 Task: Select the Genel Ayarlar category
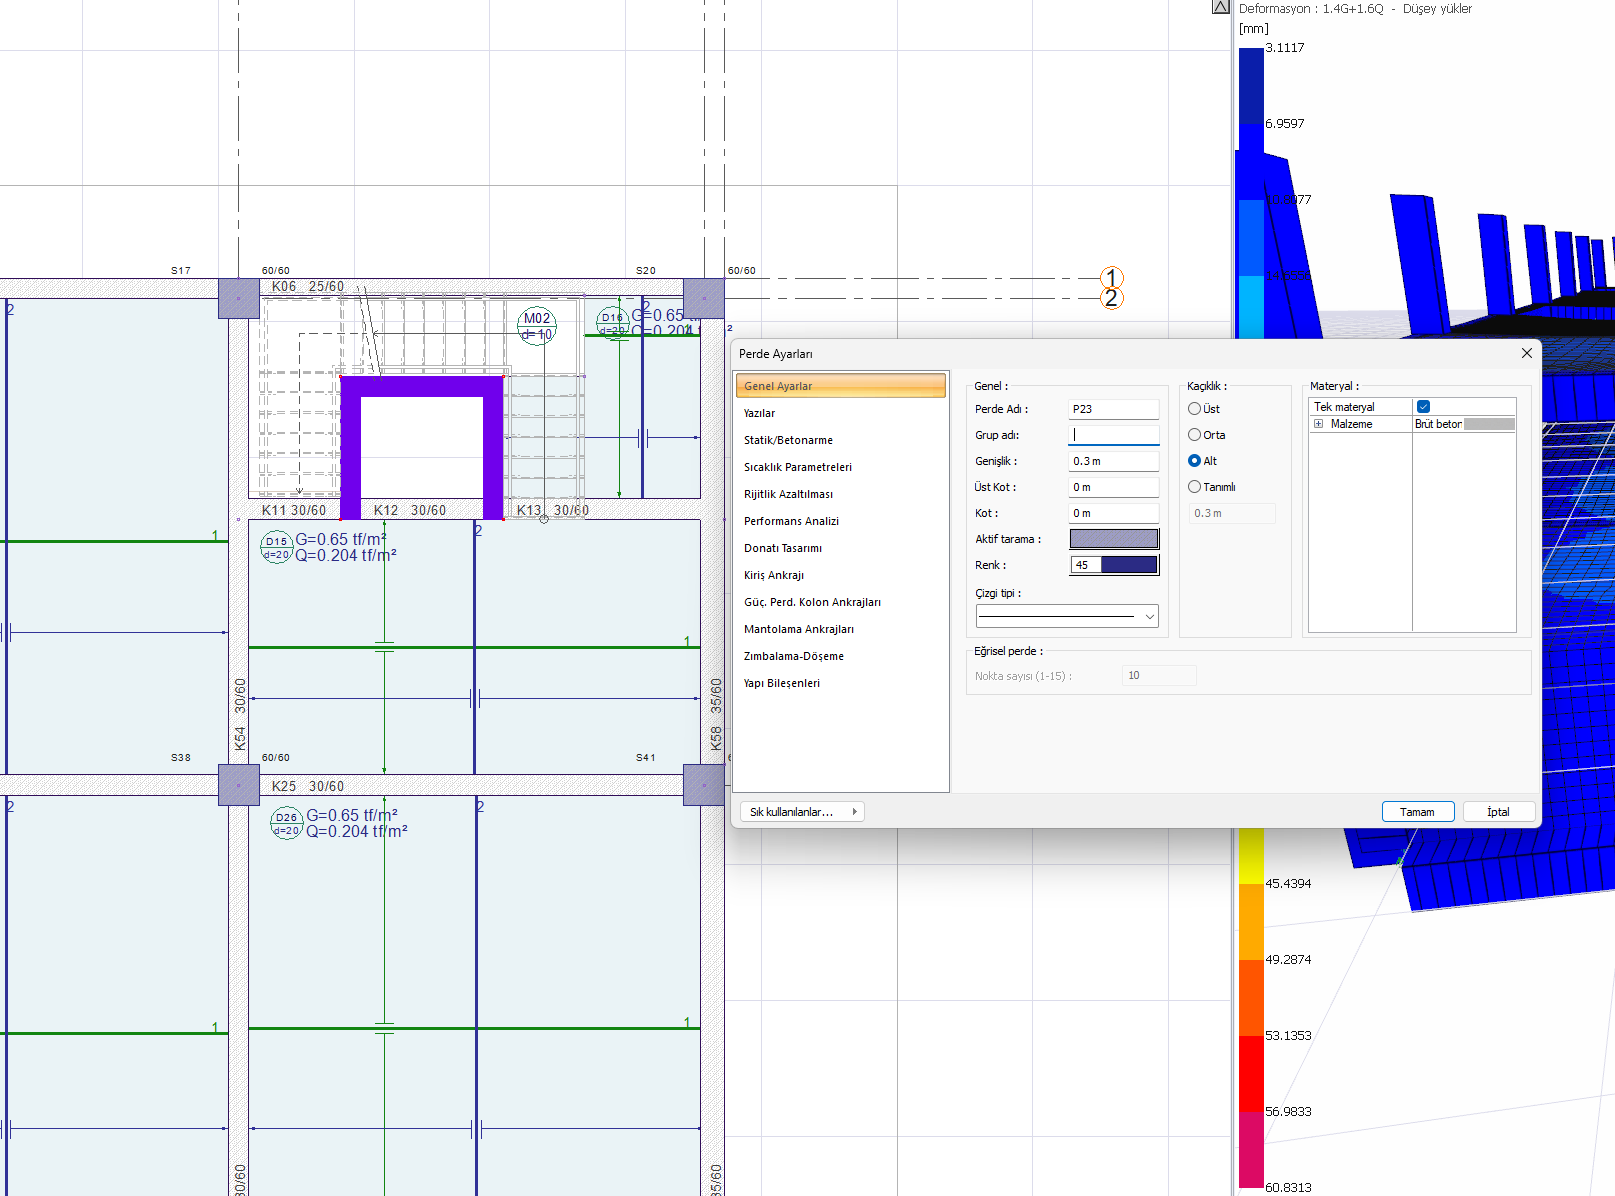[840, 386]
